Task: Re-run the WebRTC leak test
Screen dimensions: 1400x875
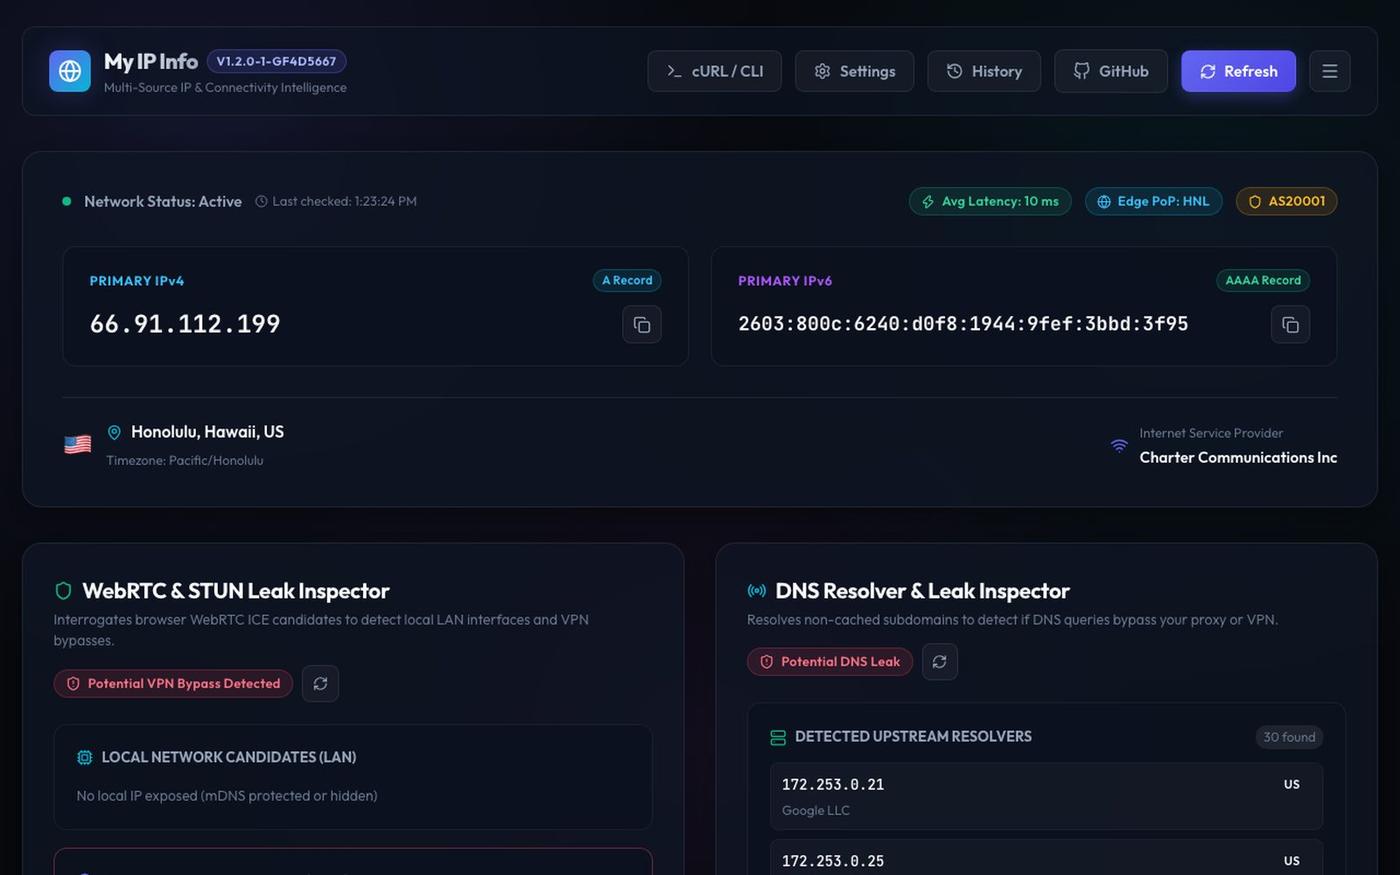Action: pyautogui.click(x=320, y=684)
